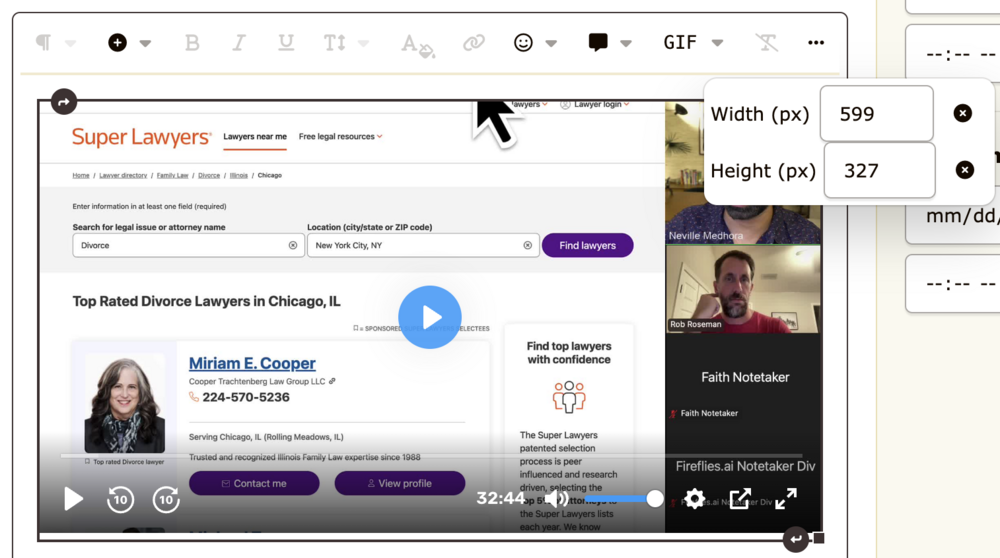Clear the Divorce search field

(x=293, y=246)
